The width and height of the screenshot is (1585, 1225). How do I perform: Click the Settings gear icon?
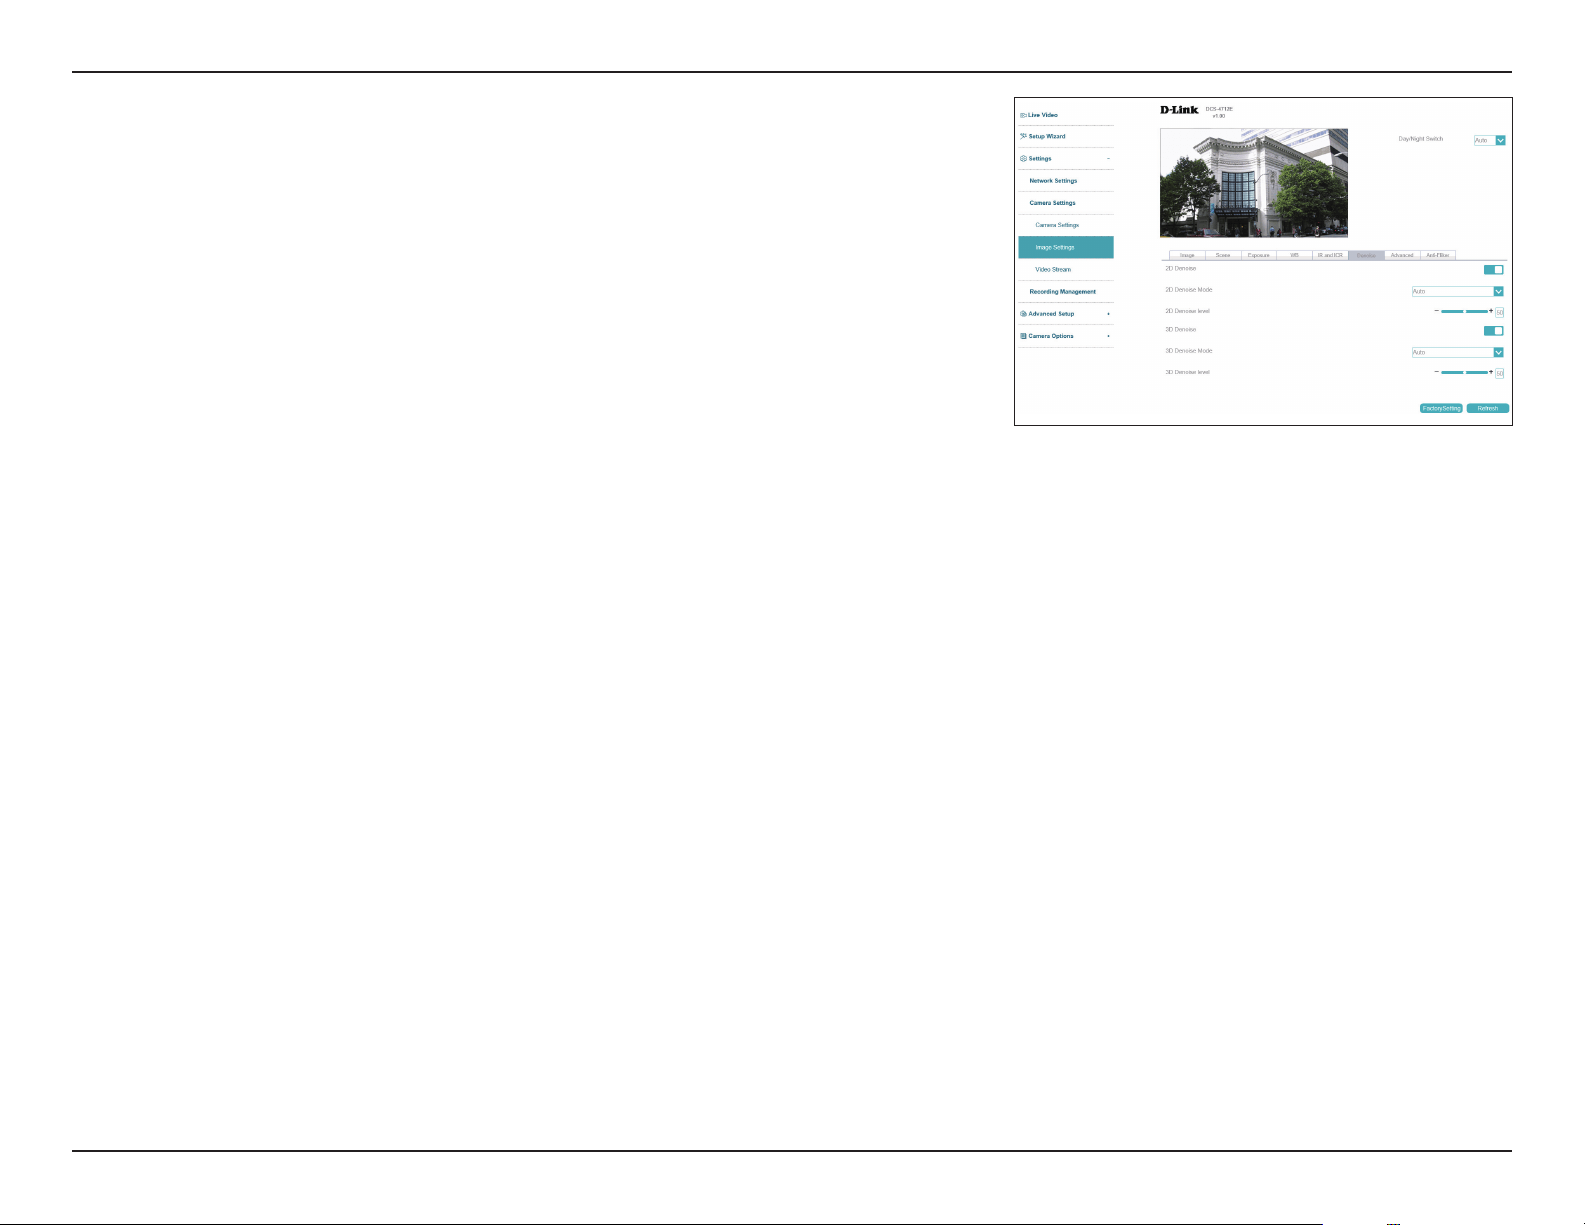[x=1023, y=158]
